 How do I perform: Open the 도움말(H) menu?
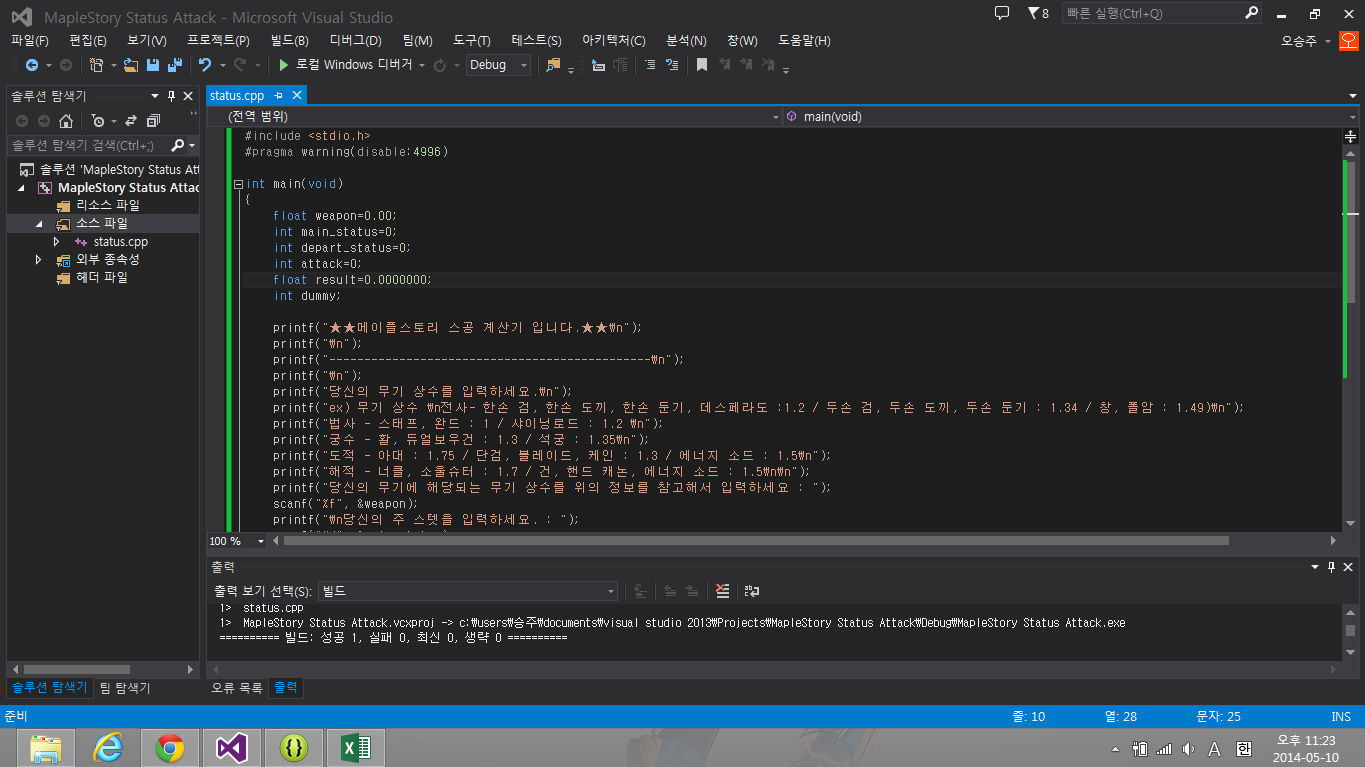pos(804,41)
